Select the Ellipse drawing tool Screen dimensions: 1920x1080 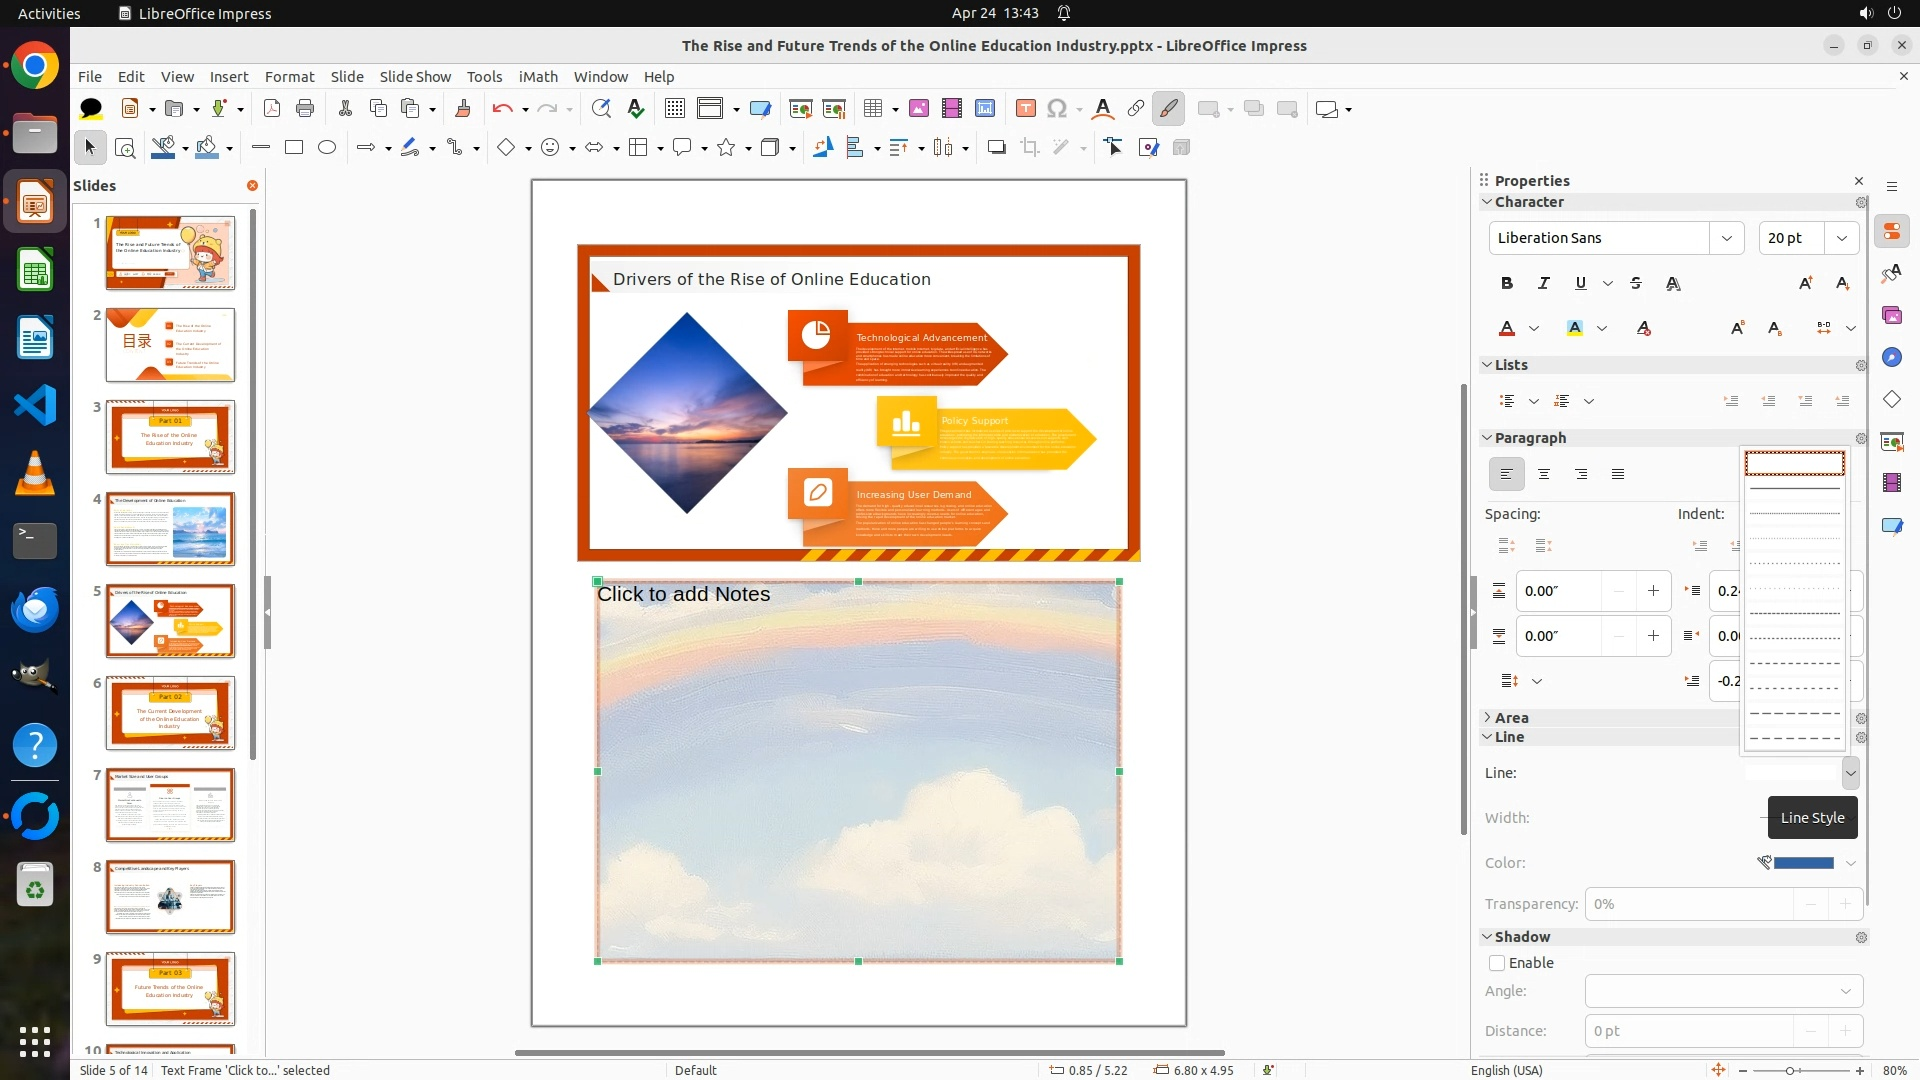point(327,148)
